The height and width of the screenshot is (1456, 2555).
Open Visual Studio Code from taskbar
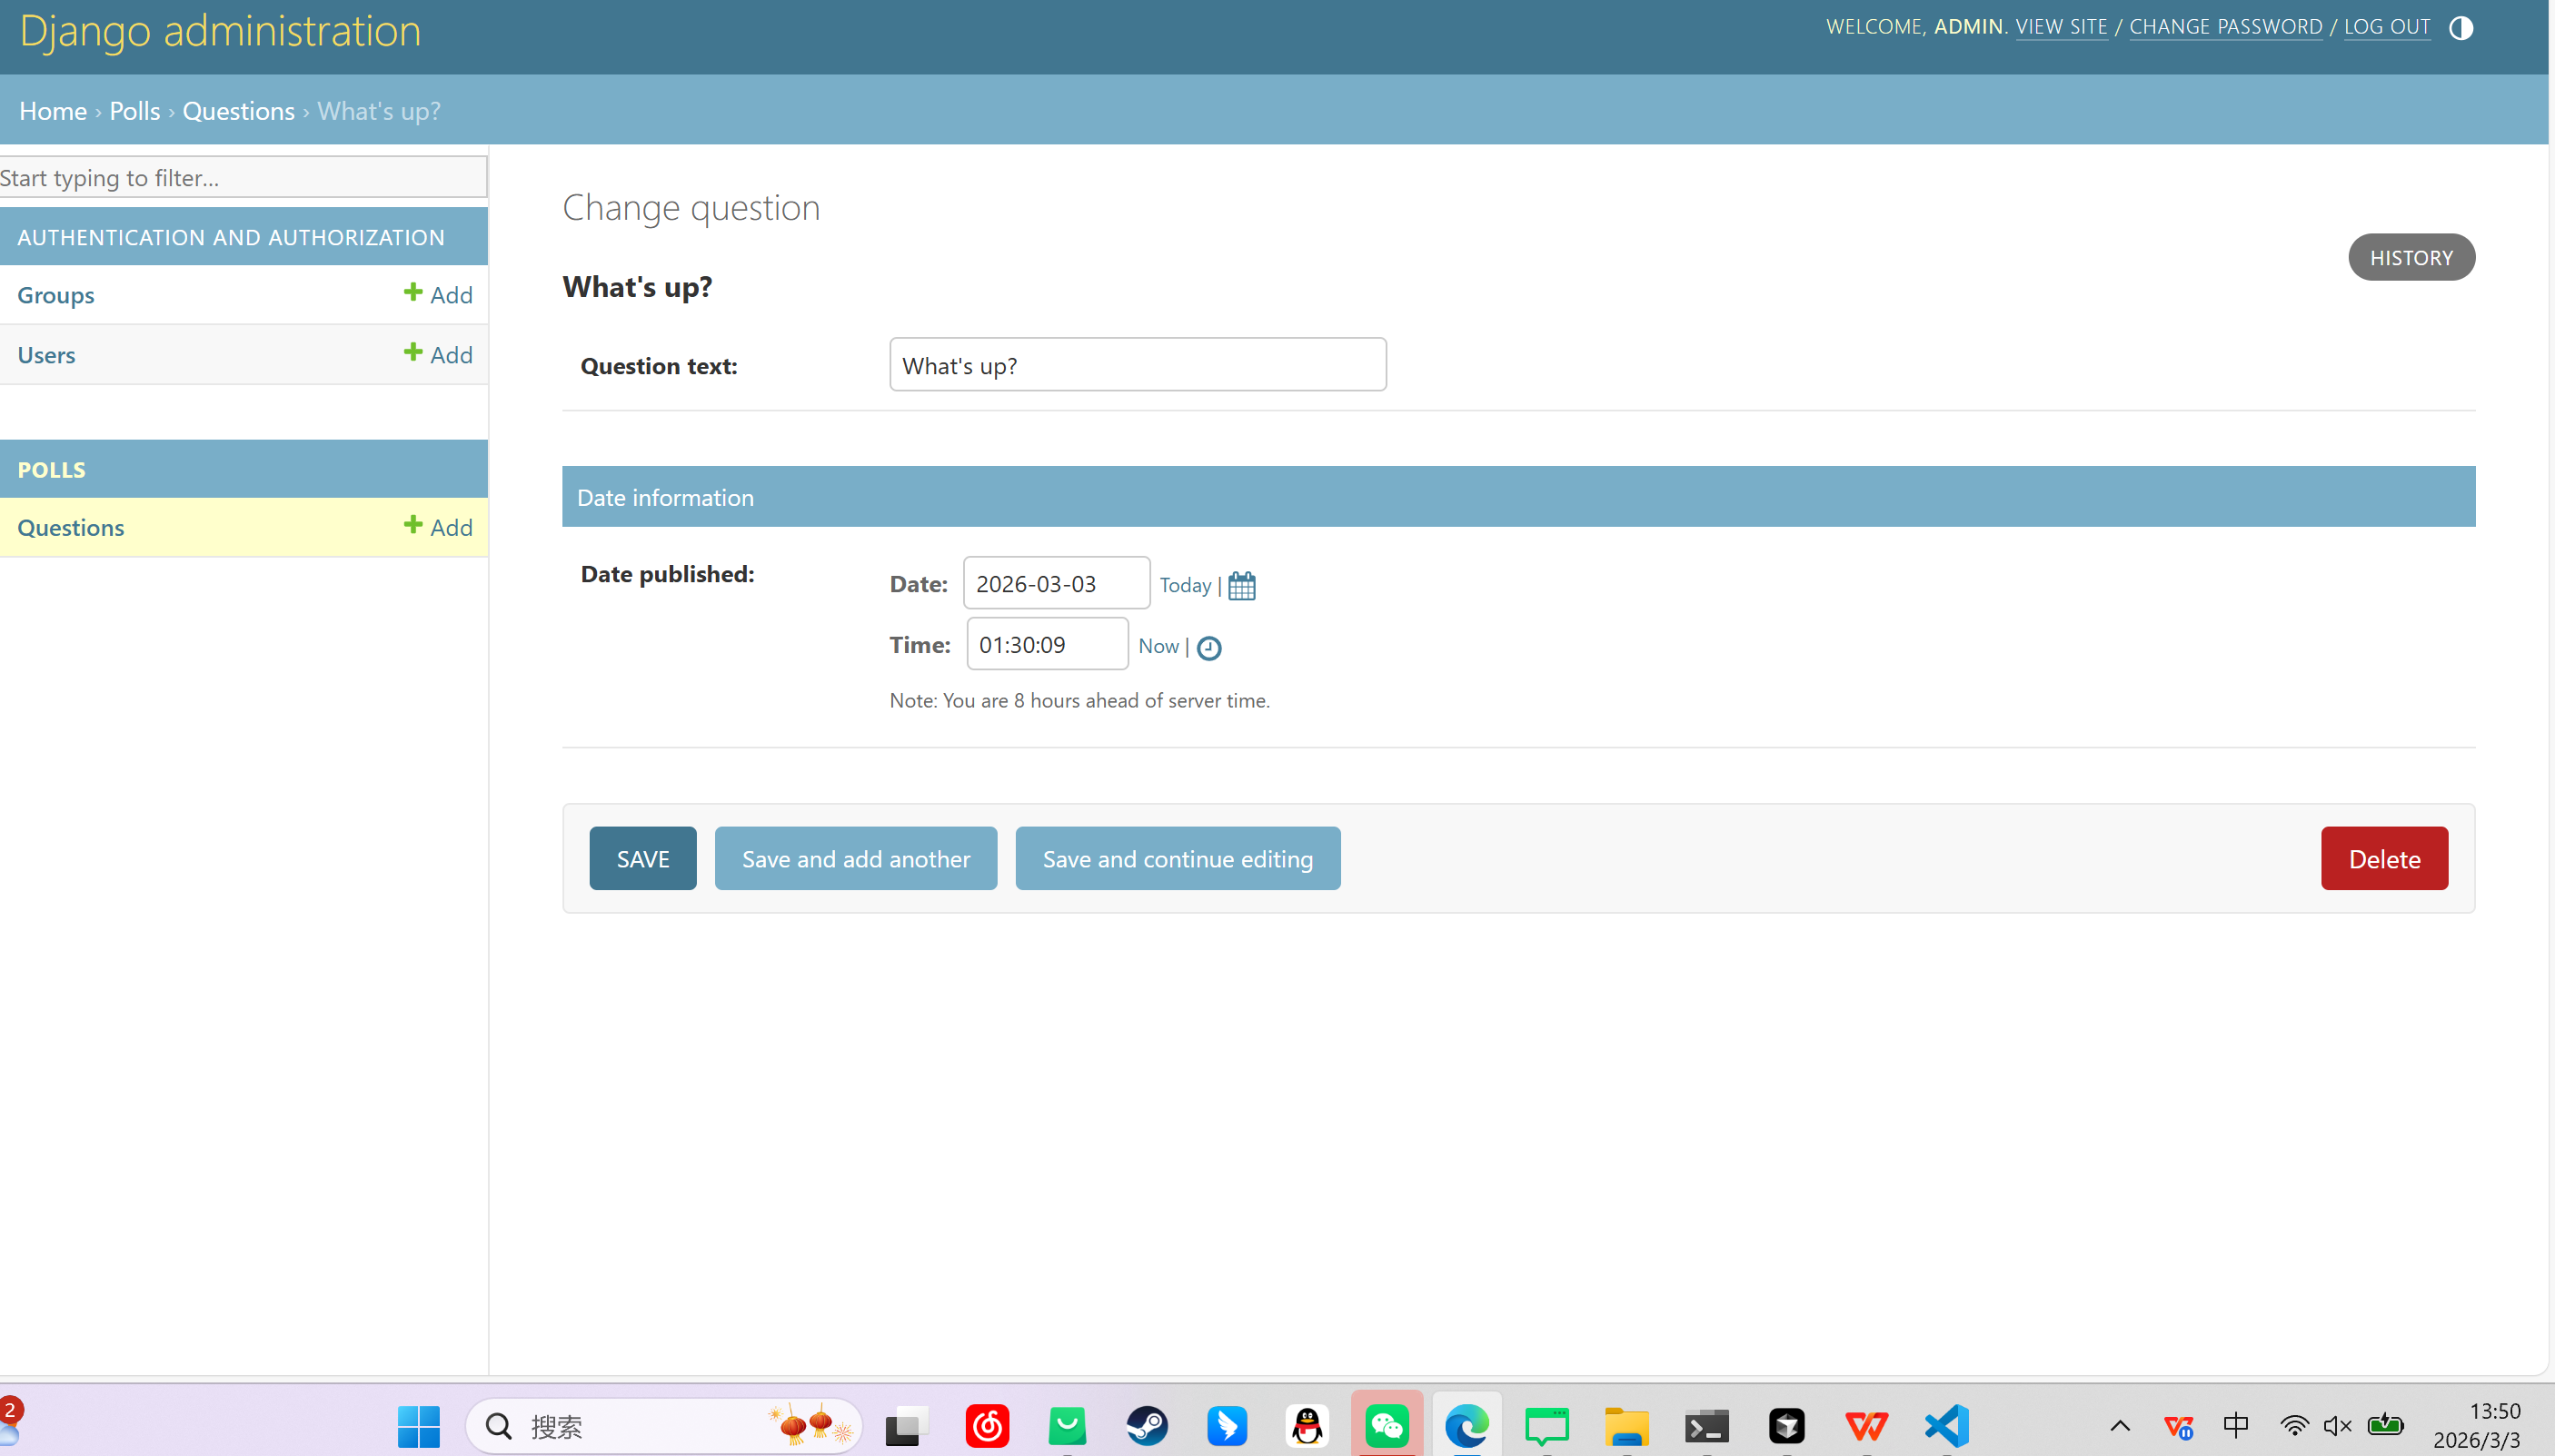coord(1946,1425)
